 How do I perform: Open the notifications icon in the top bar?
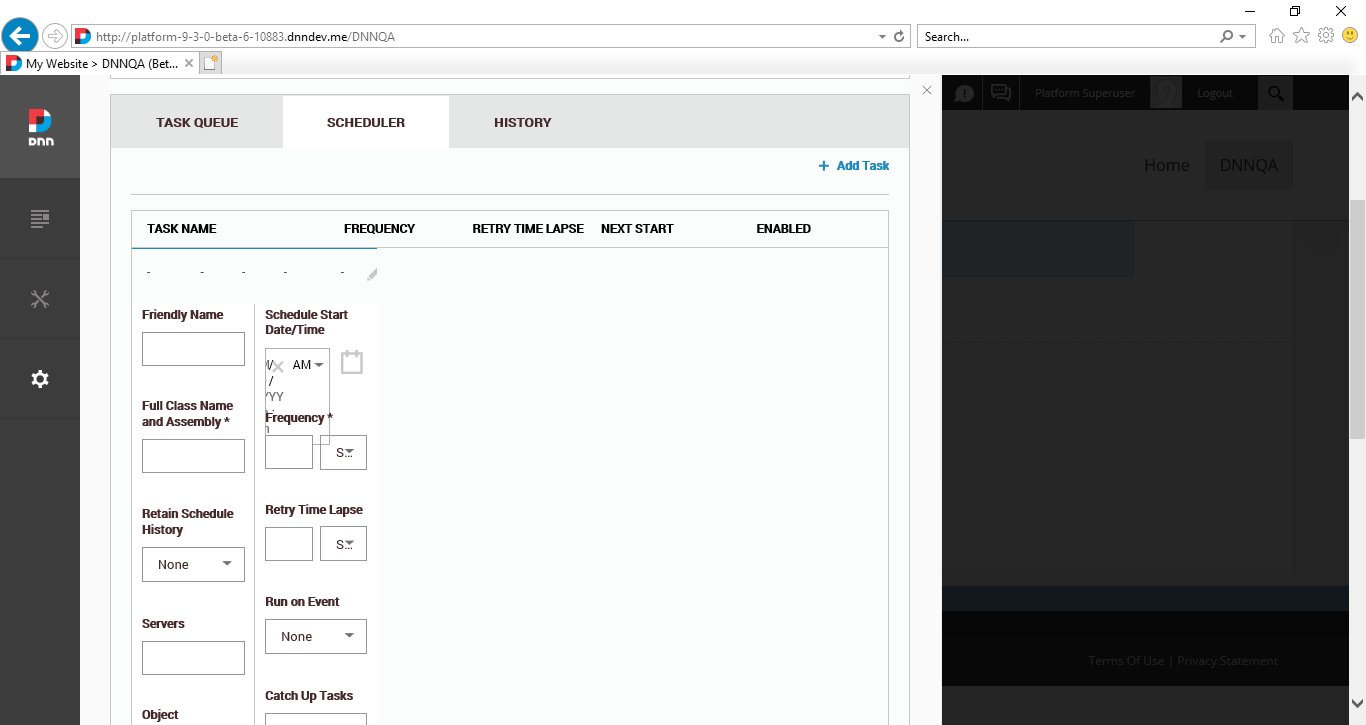pyautogui.click(x=962, y=91)
